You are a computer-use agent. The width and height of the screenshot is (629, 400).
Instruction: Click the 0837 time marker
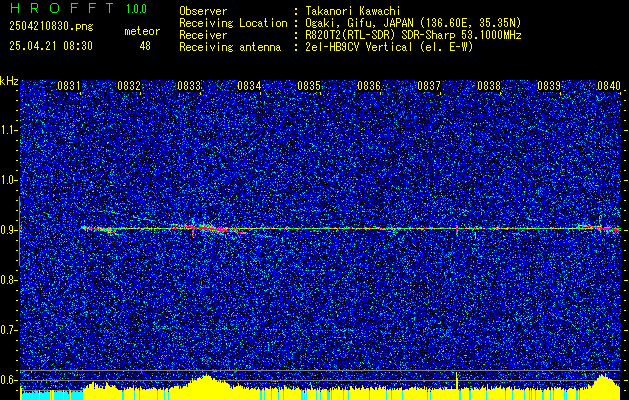(x=429, y=86)
